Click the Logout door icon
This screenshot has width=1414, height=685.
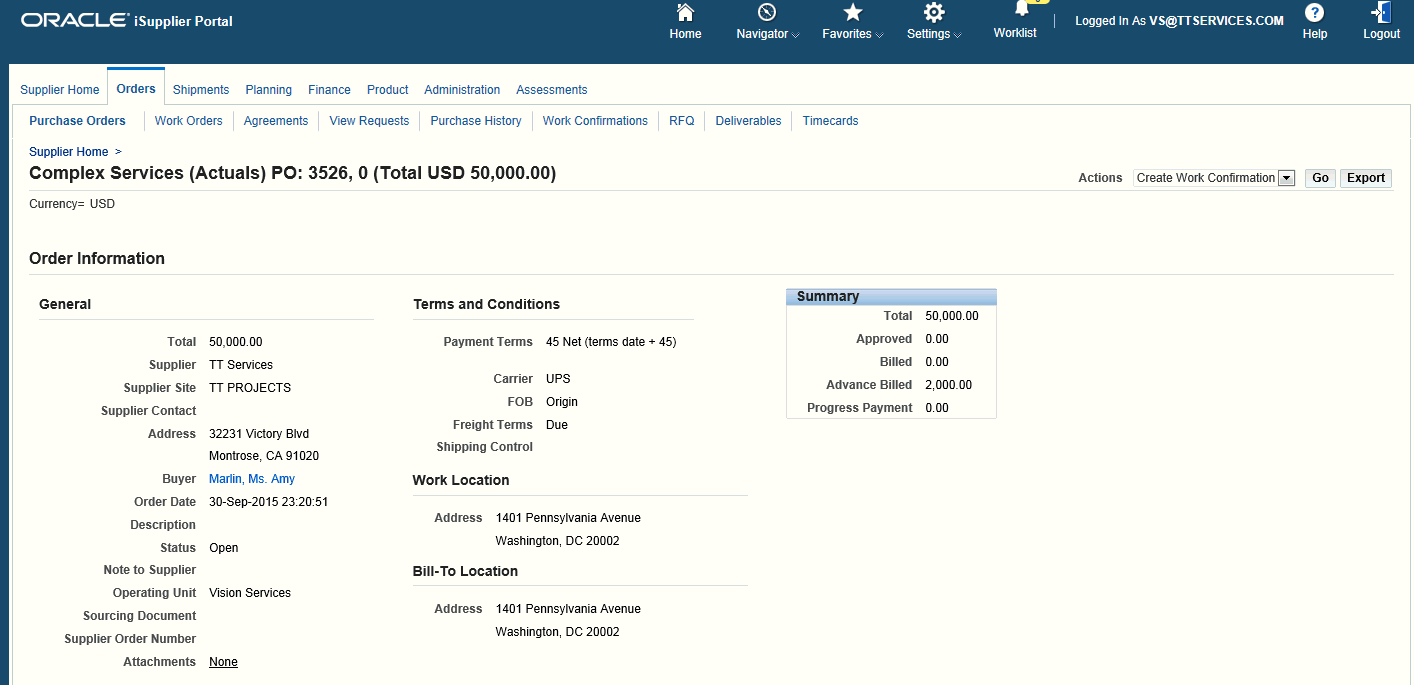tap(1381, 13)
